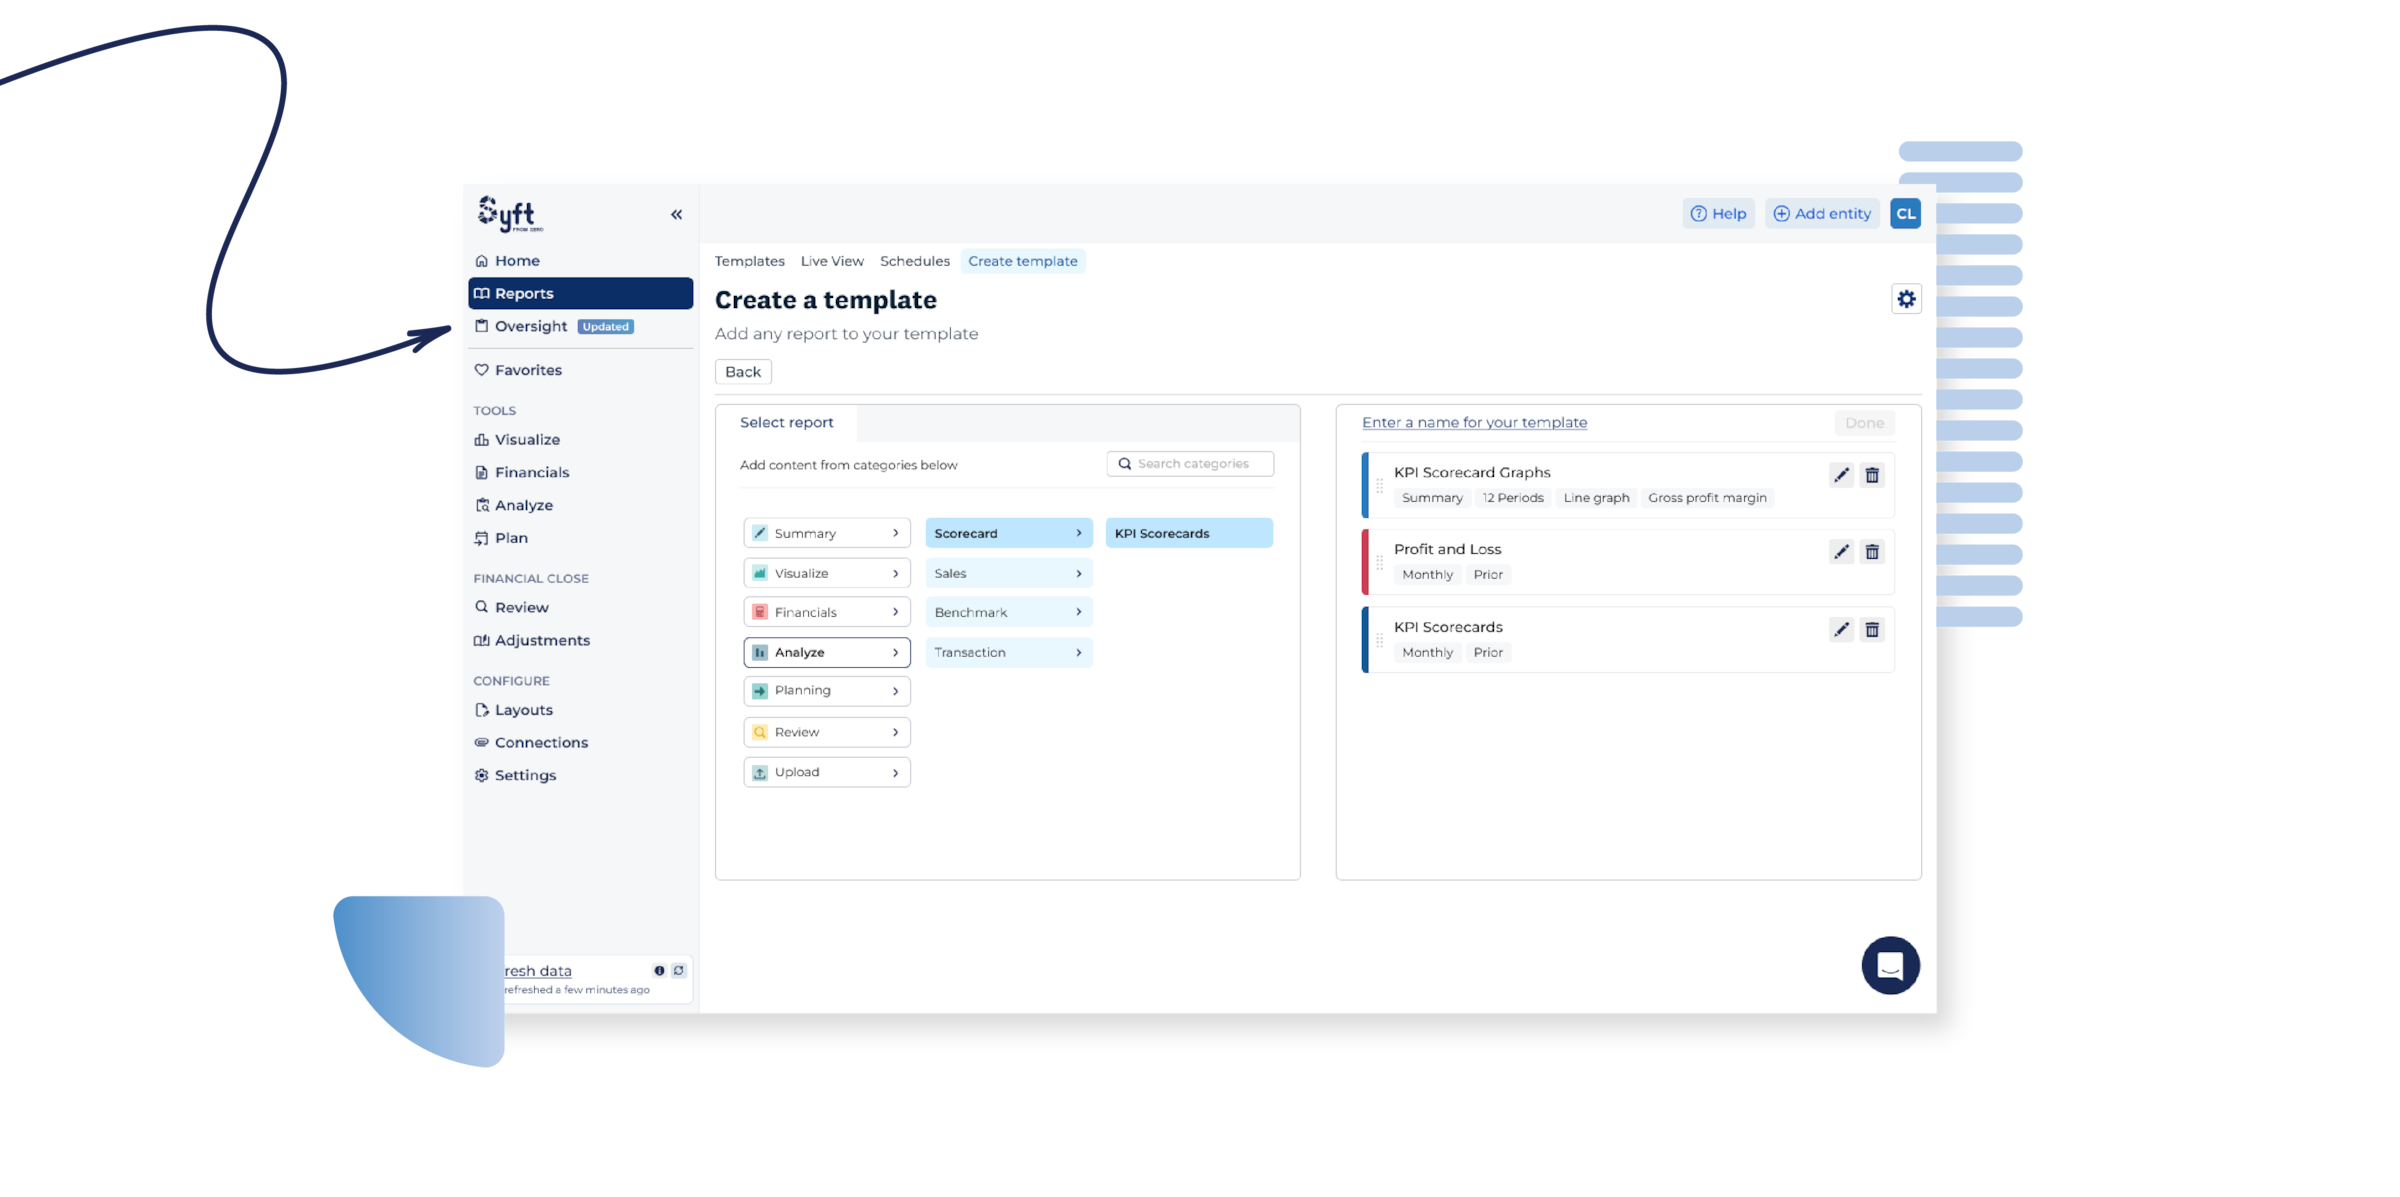
Task: Delete KPI Scorecard Graphs with trash icon
Action: click(x=1872, y=475)
